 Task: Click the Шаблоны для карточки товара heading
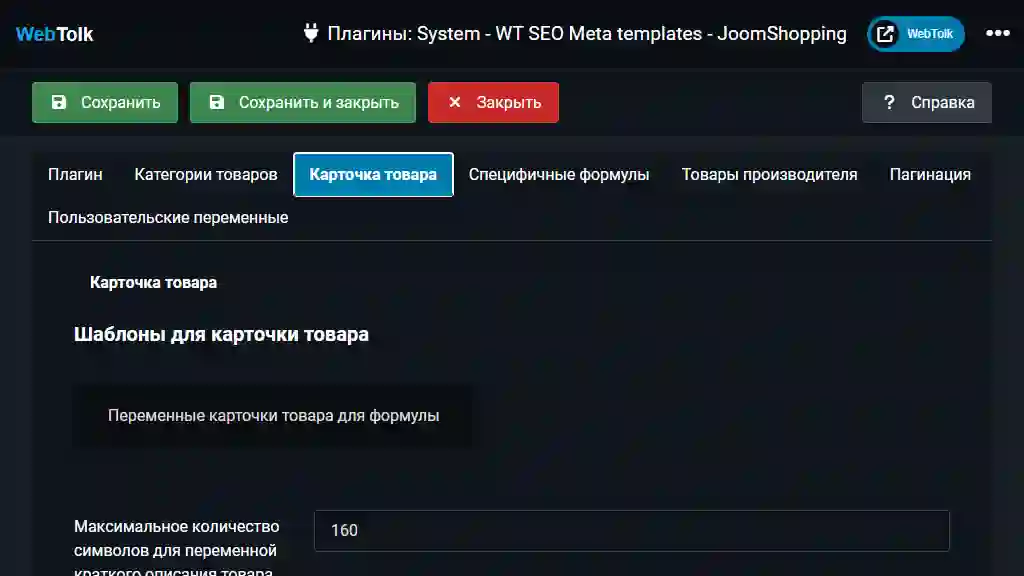coord(221,334)
